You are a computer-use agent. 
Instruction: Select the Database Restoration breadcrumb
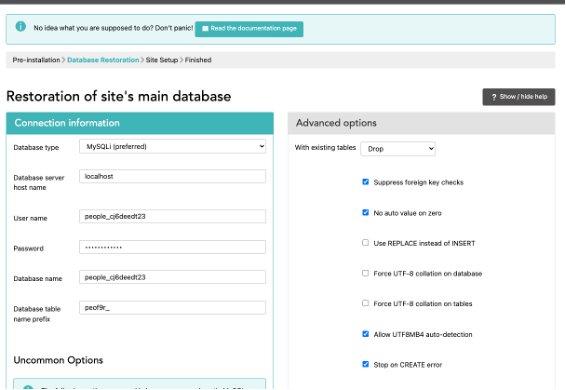coord(103,60)
